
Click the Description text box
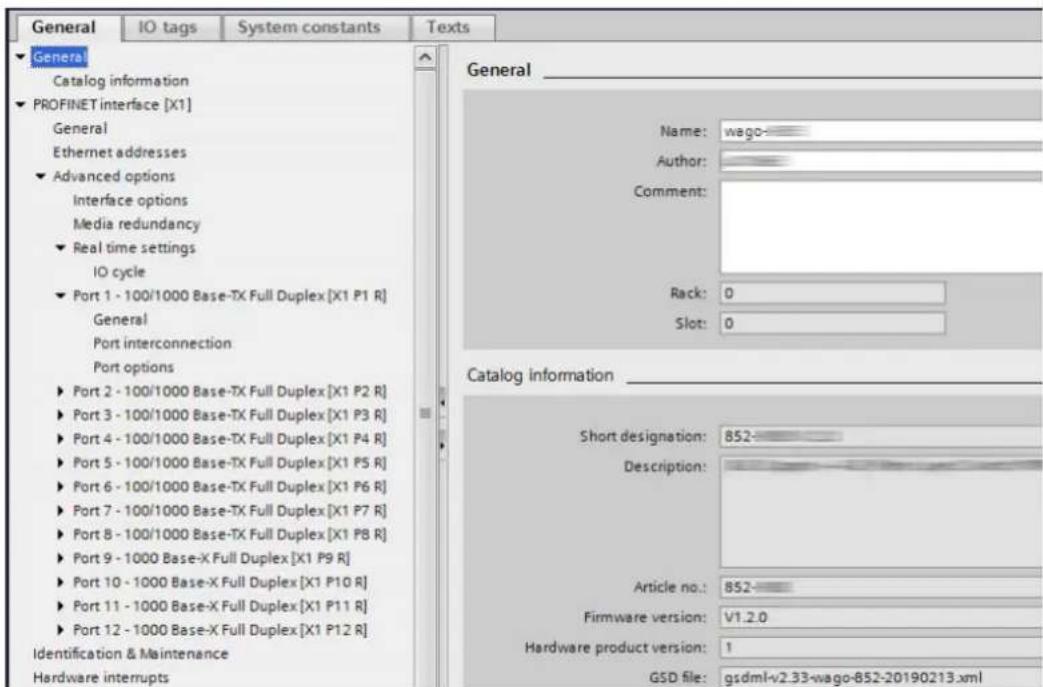pyautogui.click(x=881, y=511)
